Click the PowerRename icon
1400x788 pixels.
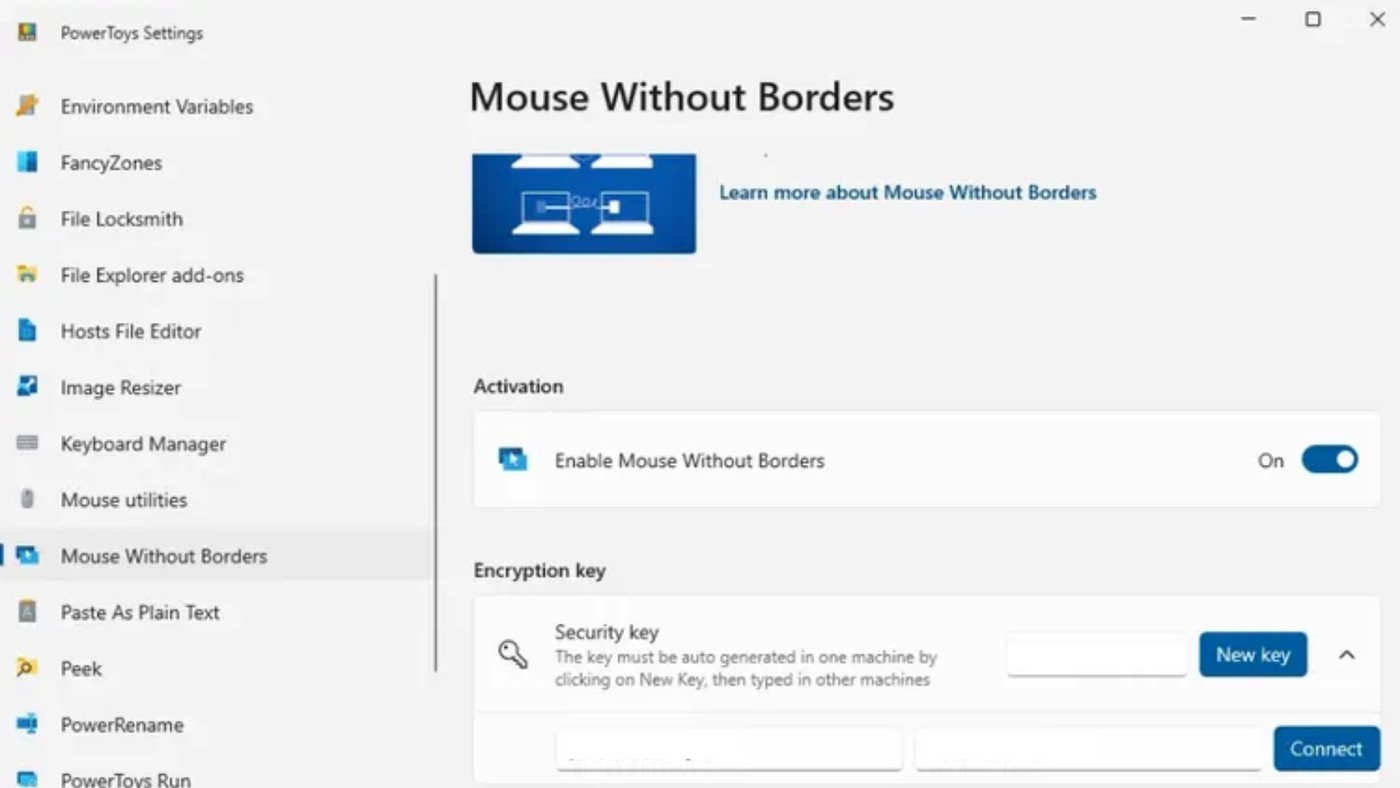27,723
